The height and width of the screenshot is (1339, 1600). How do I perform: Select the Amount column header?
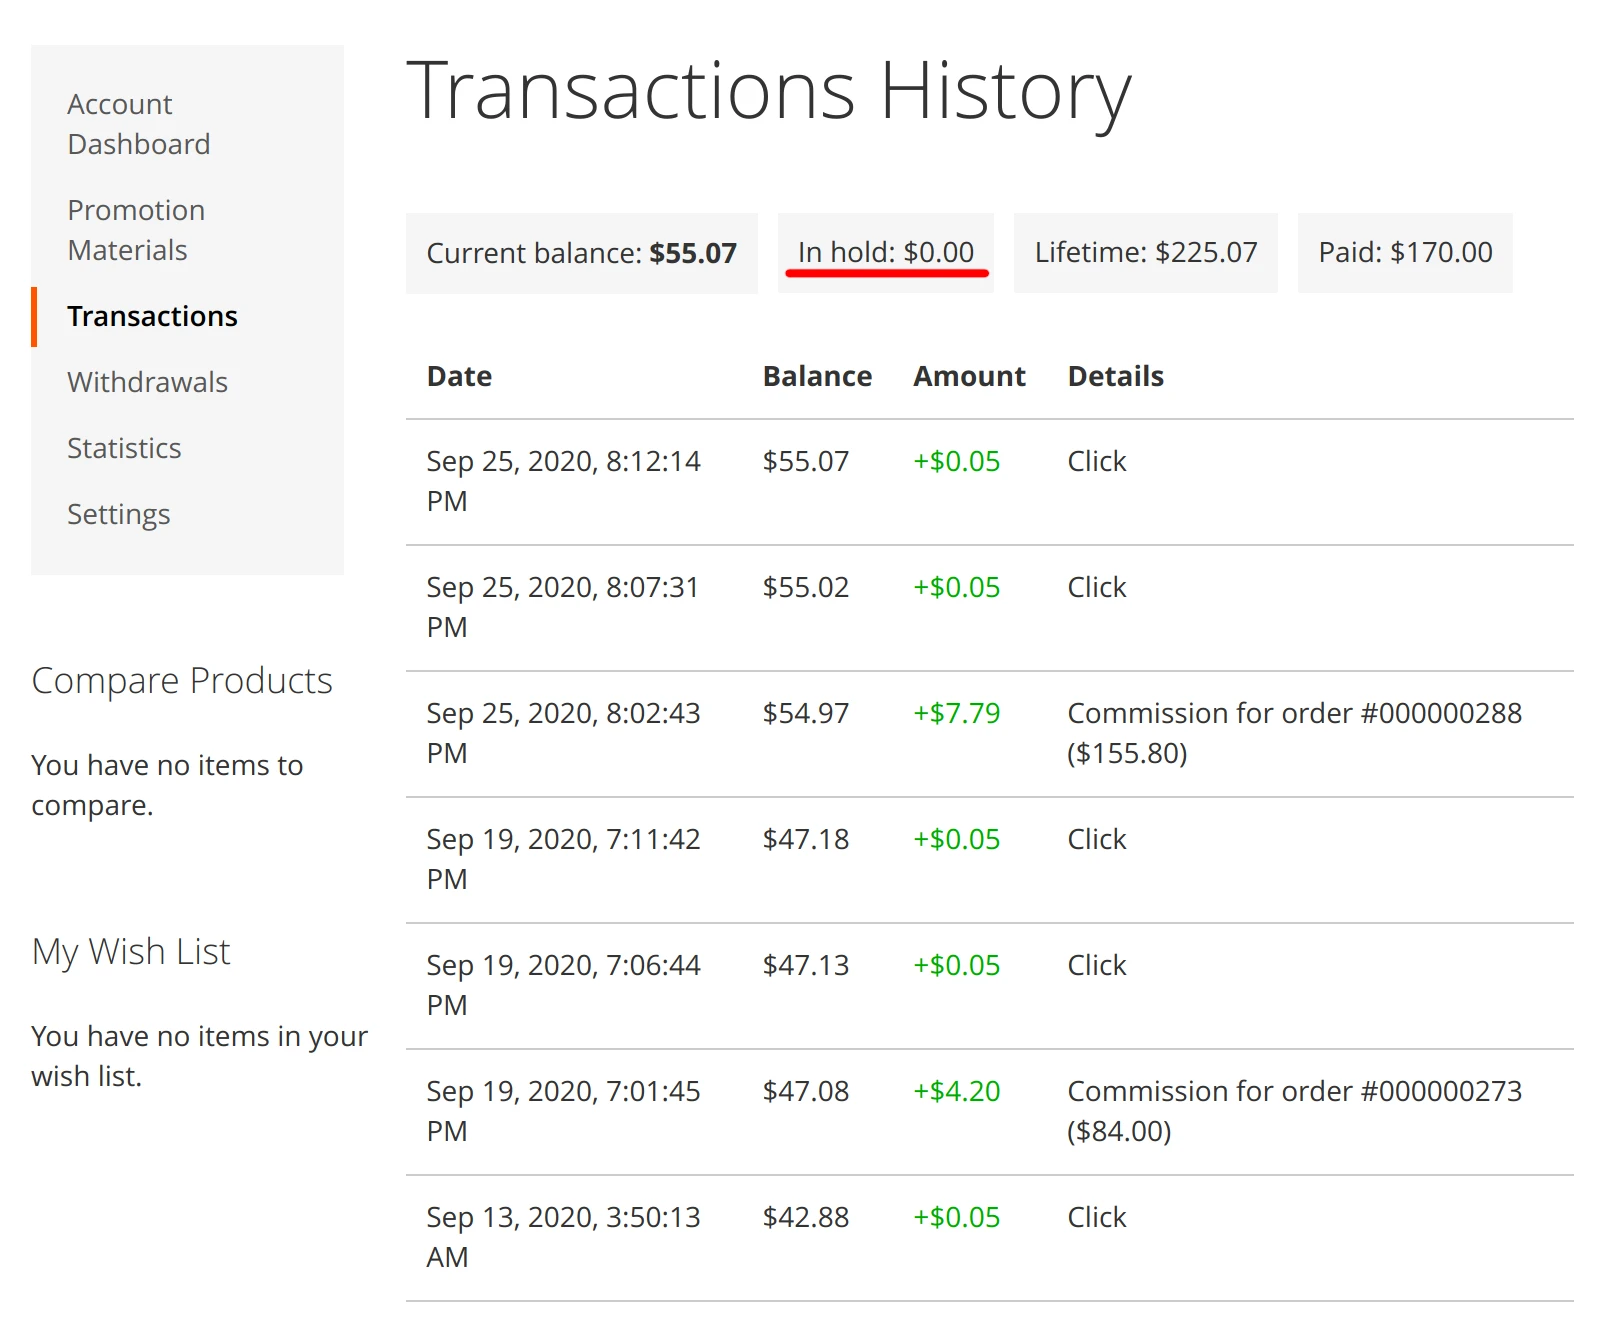point(968,376)
